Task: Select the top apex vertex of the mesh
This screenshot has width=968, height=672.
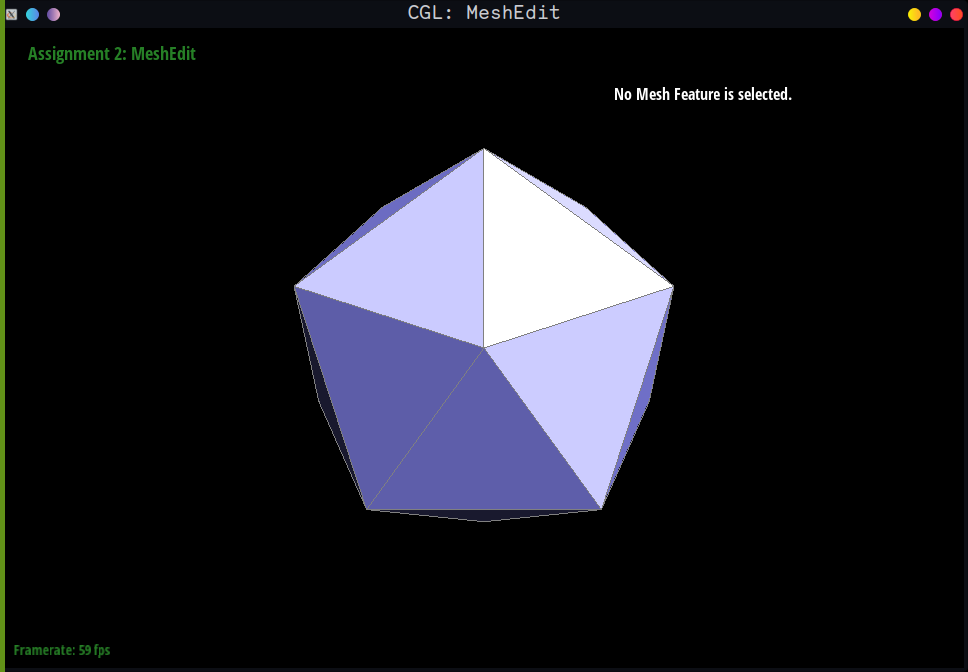Action: [x=484, y=149]
